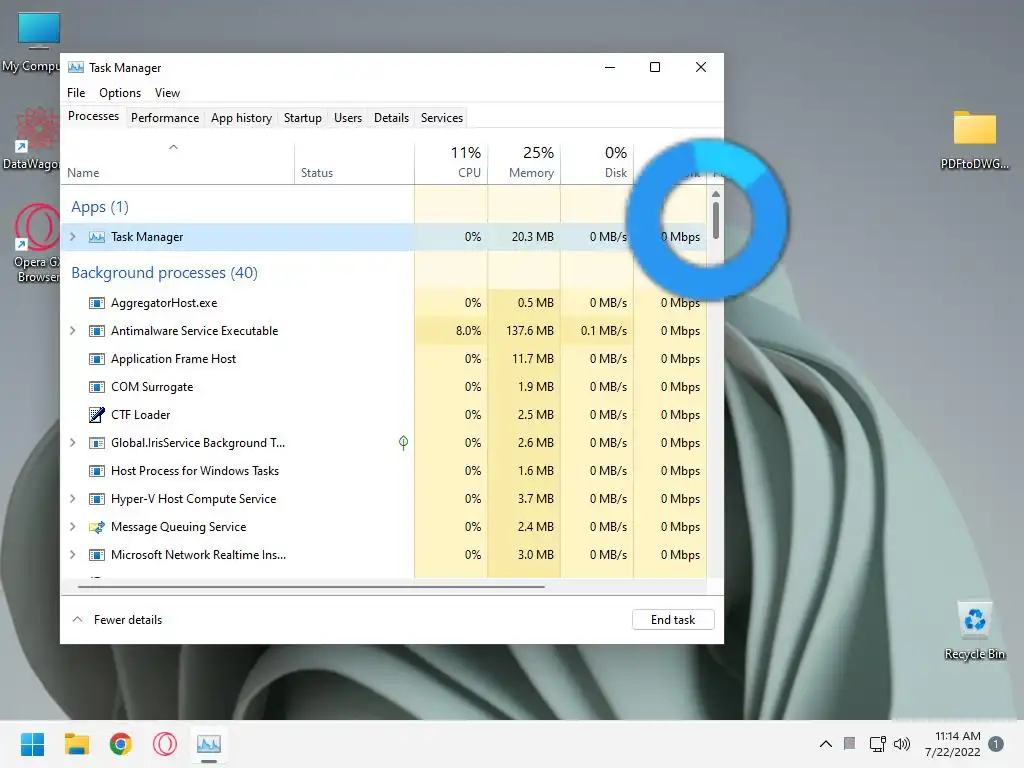Viewport: 1024px width, 768px height.
Task: Sort processes by Memory column
Action: (x=524, y=163)
